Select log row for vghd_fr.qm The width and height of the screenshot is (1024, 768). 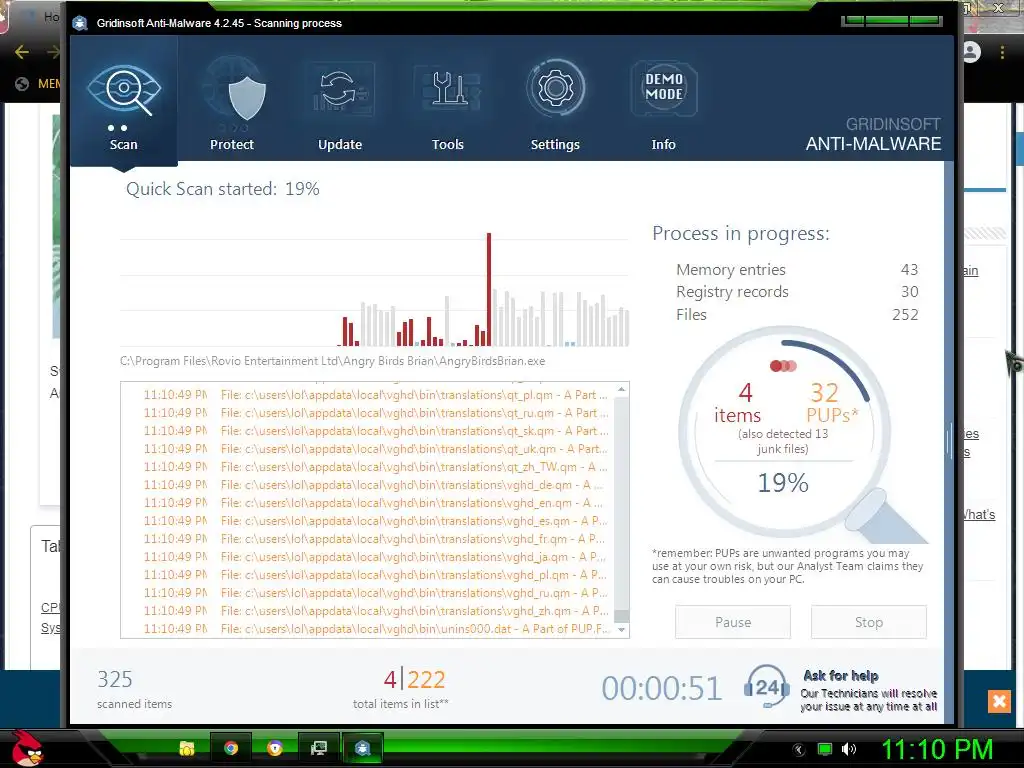[x=376, y=539]
